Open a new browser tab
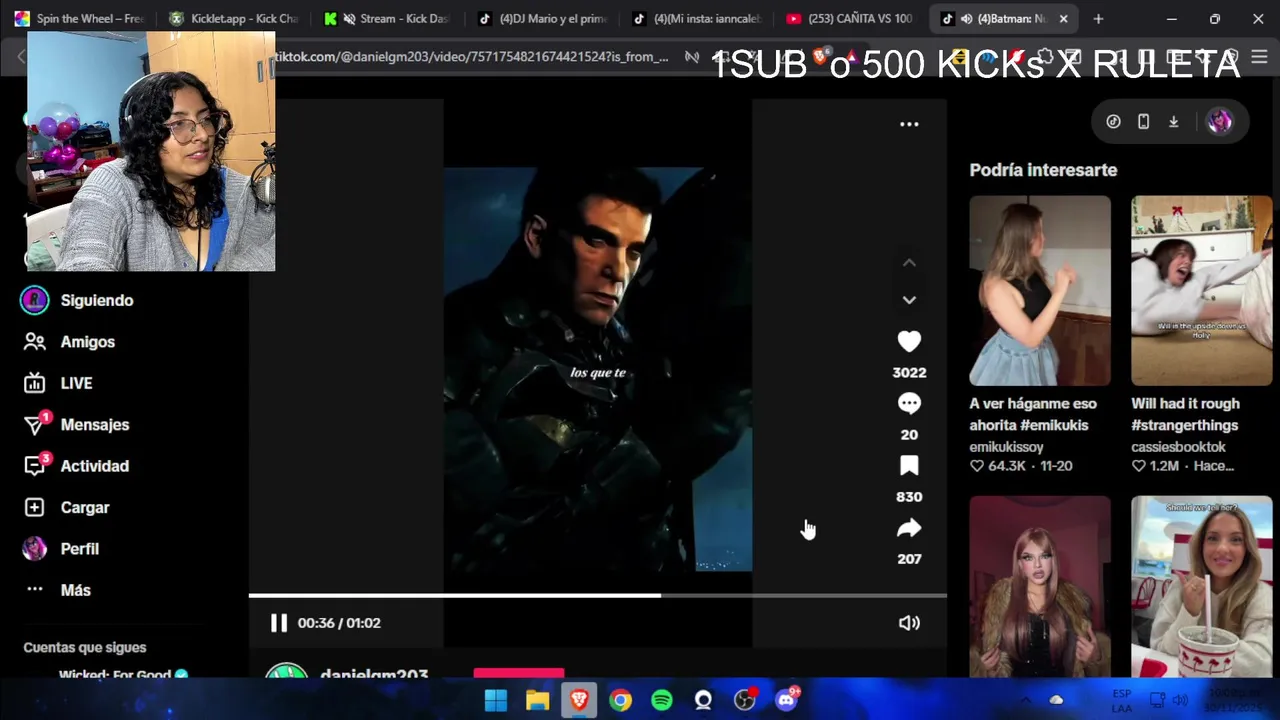The height and width of the screenshot is (720, 1280). click(1098, 19)
